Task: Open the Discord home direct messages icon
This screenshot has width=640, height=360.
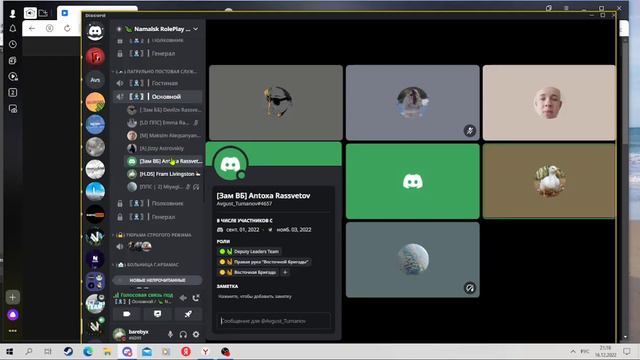Action: coord(95,31)
